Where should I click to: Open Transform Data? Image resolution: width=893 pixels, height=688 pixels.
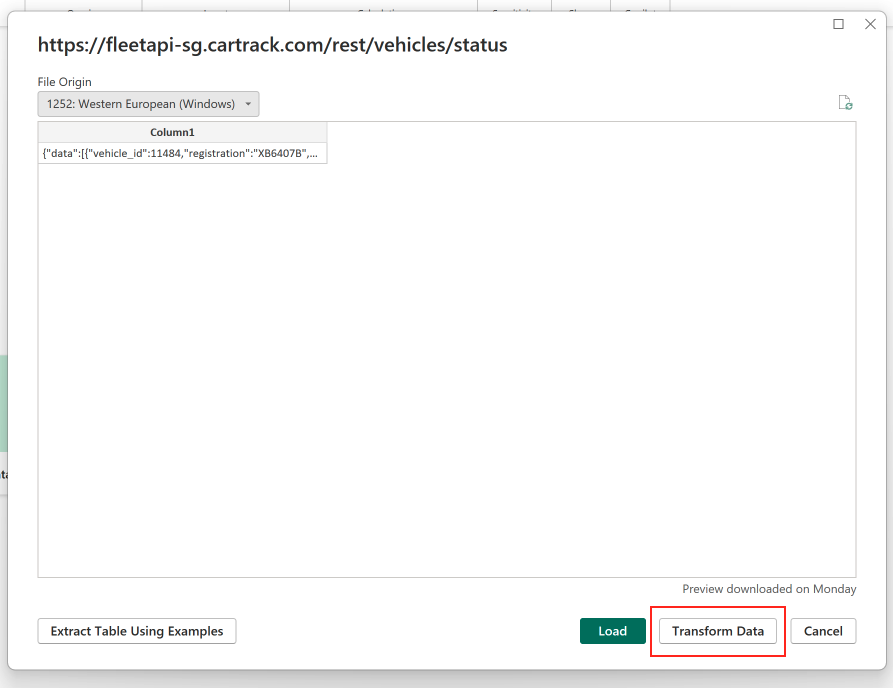click(717, 631)
